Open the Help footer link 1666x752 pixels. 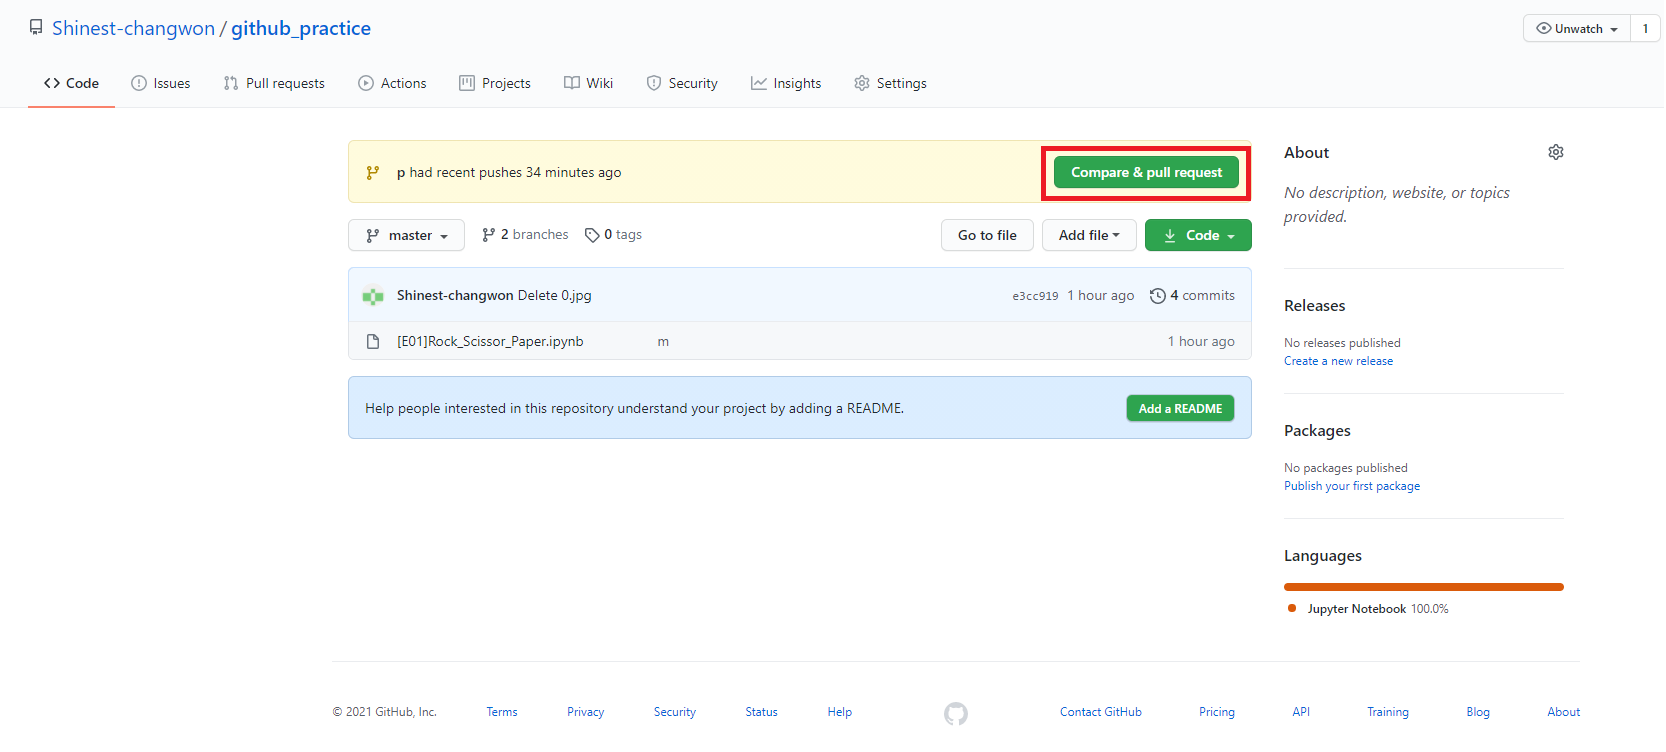(839, 712)
